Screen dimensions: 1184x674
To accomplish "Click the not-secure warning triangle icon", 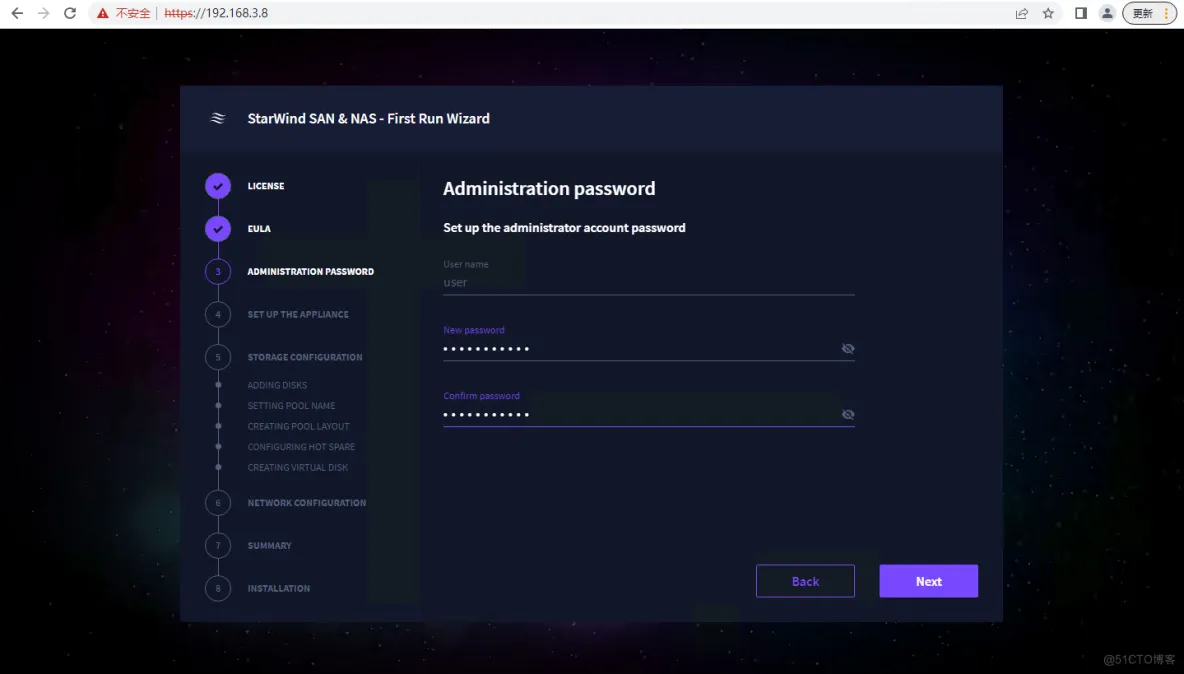I will pos(103,13).
